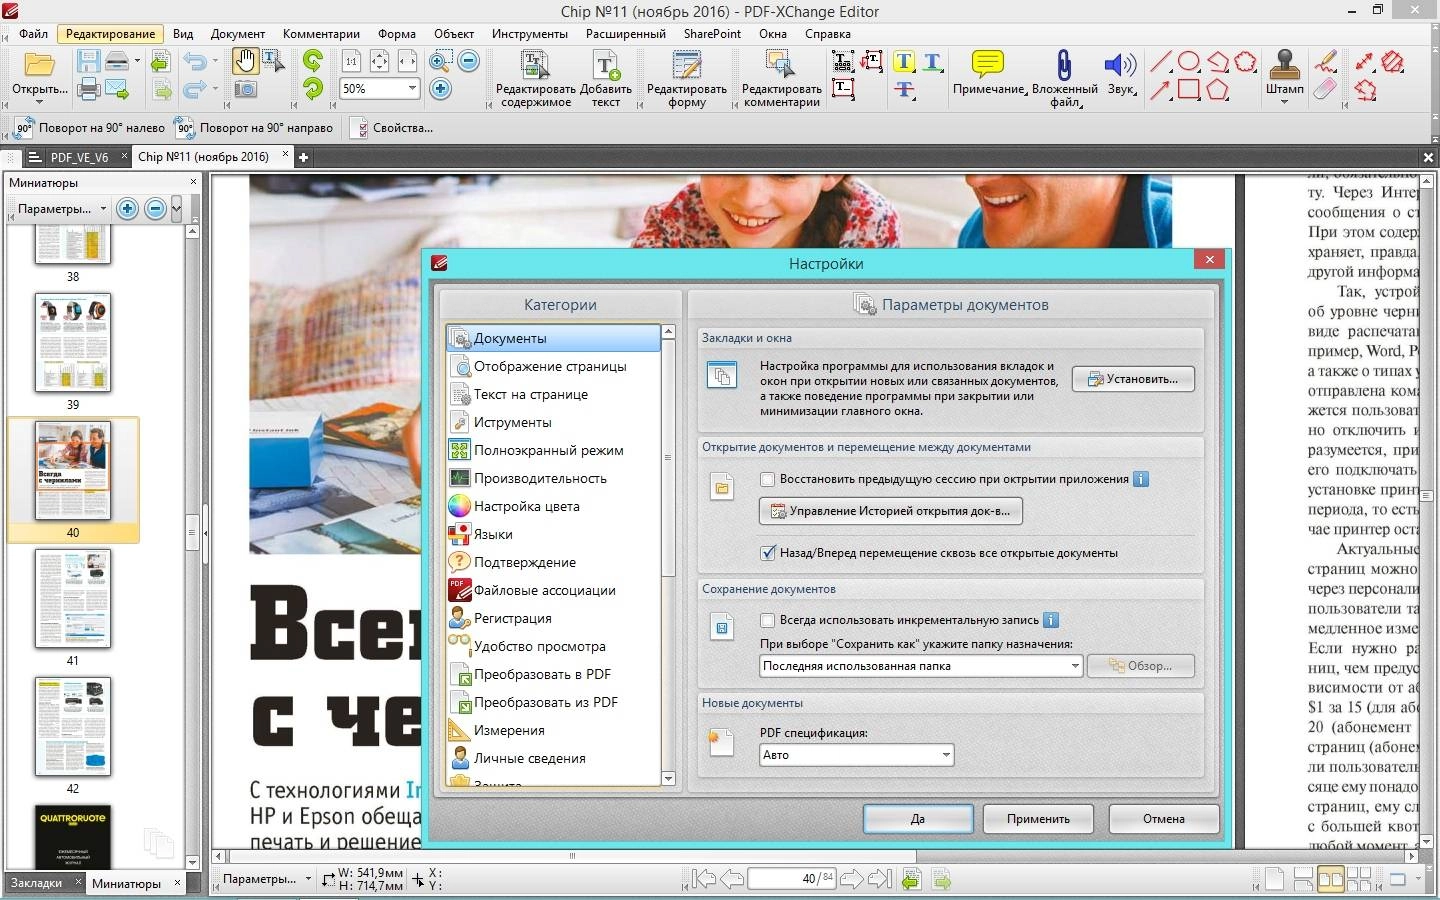Go to the last page icon
This screenshot has width=1440, height=900.
pos(880,879)
